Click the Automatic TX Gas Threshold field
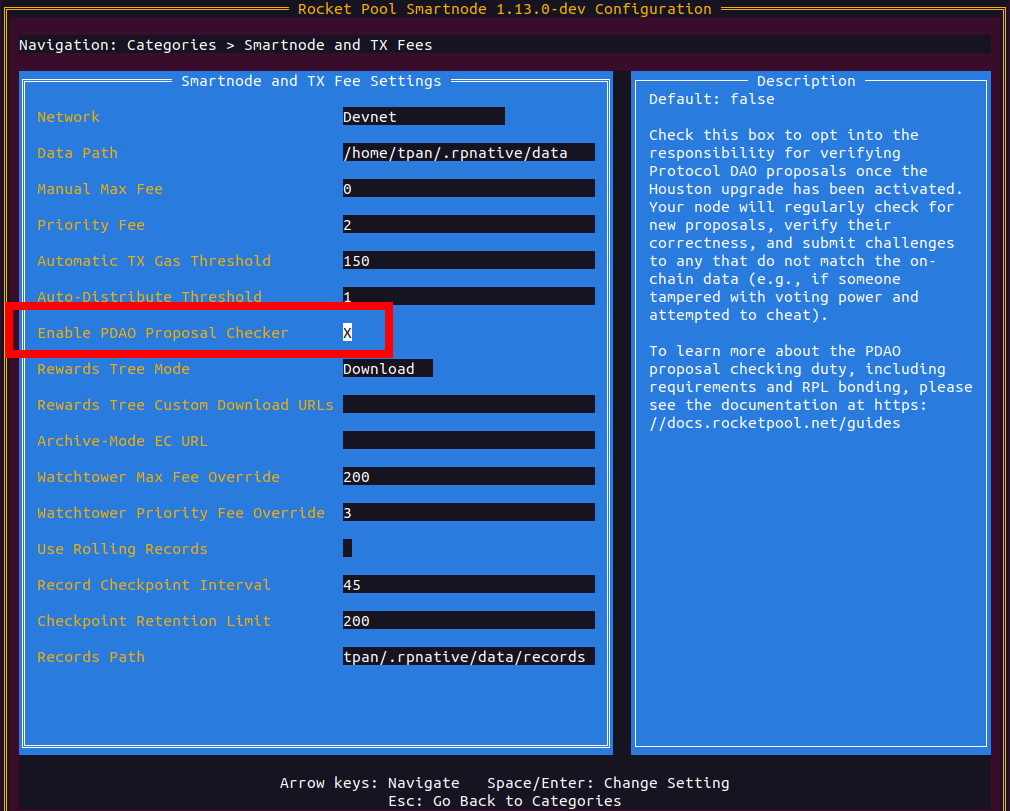The image size is (1010, 811). tap(468, 261)
